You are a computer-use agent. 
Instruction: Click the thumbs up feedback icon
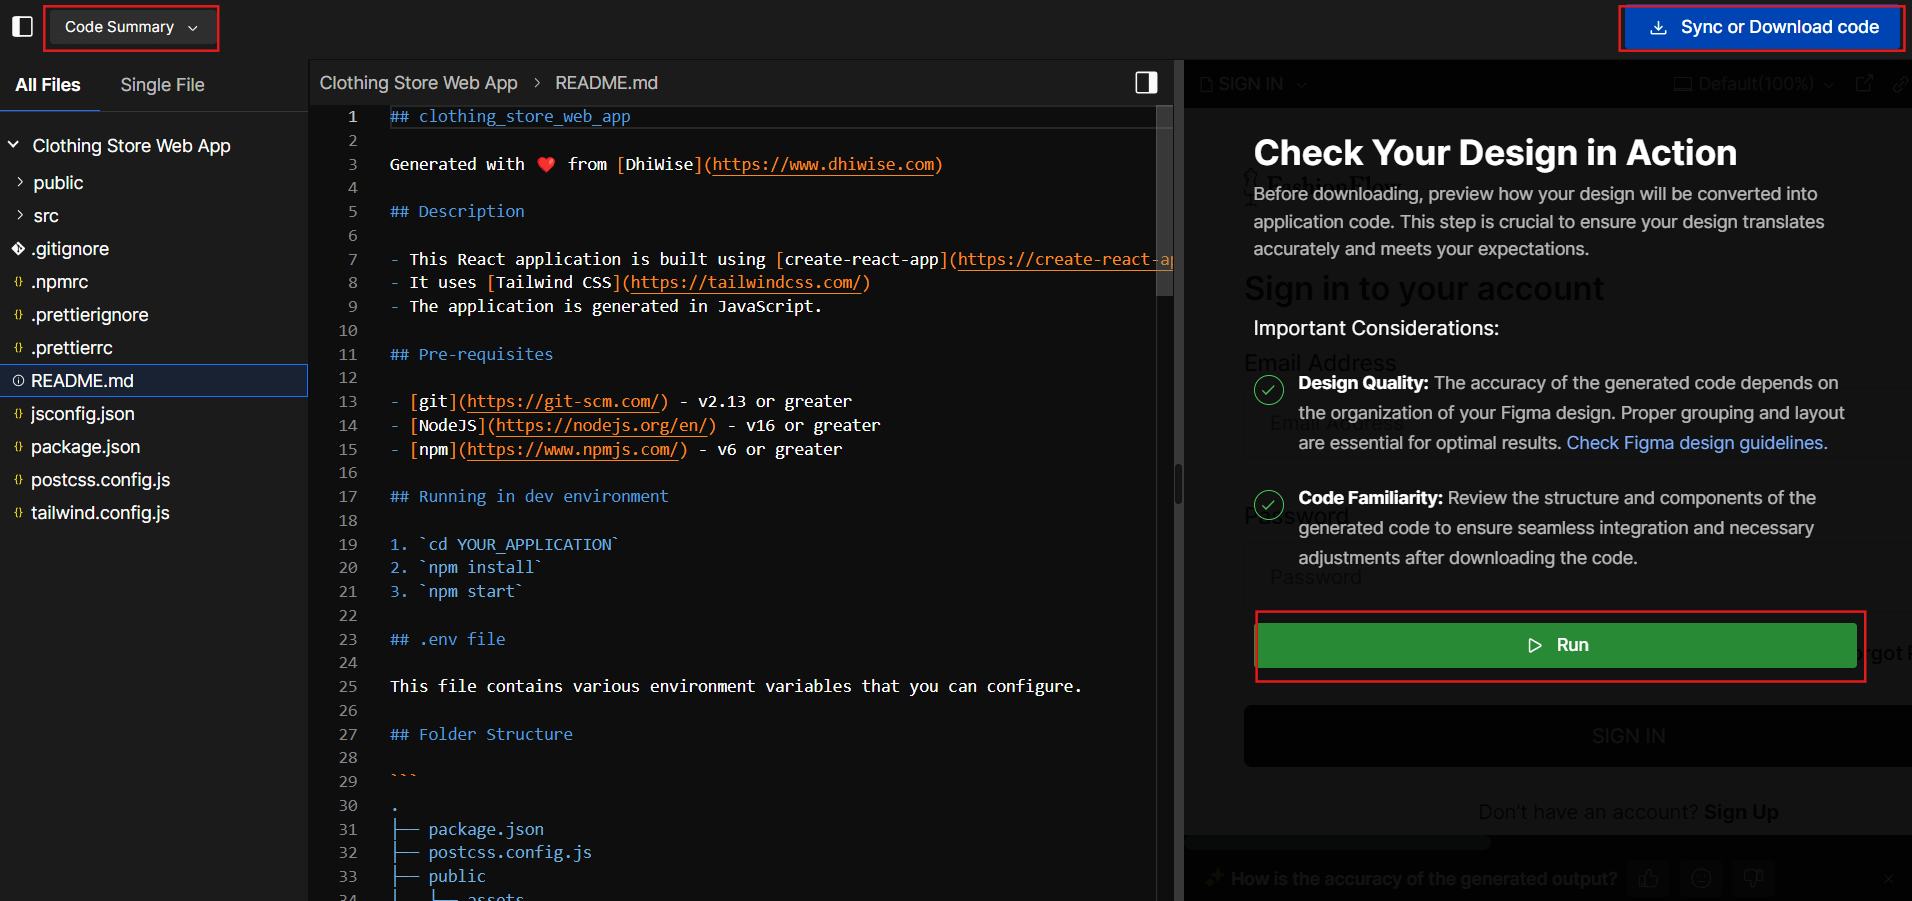(x=1648, y=879)
